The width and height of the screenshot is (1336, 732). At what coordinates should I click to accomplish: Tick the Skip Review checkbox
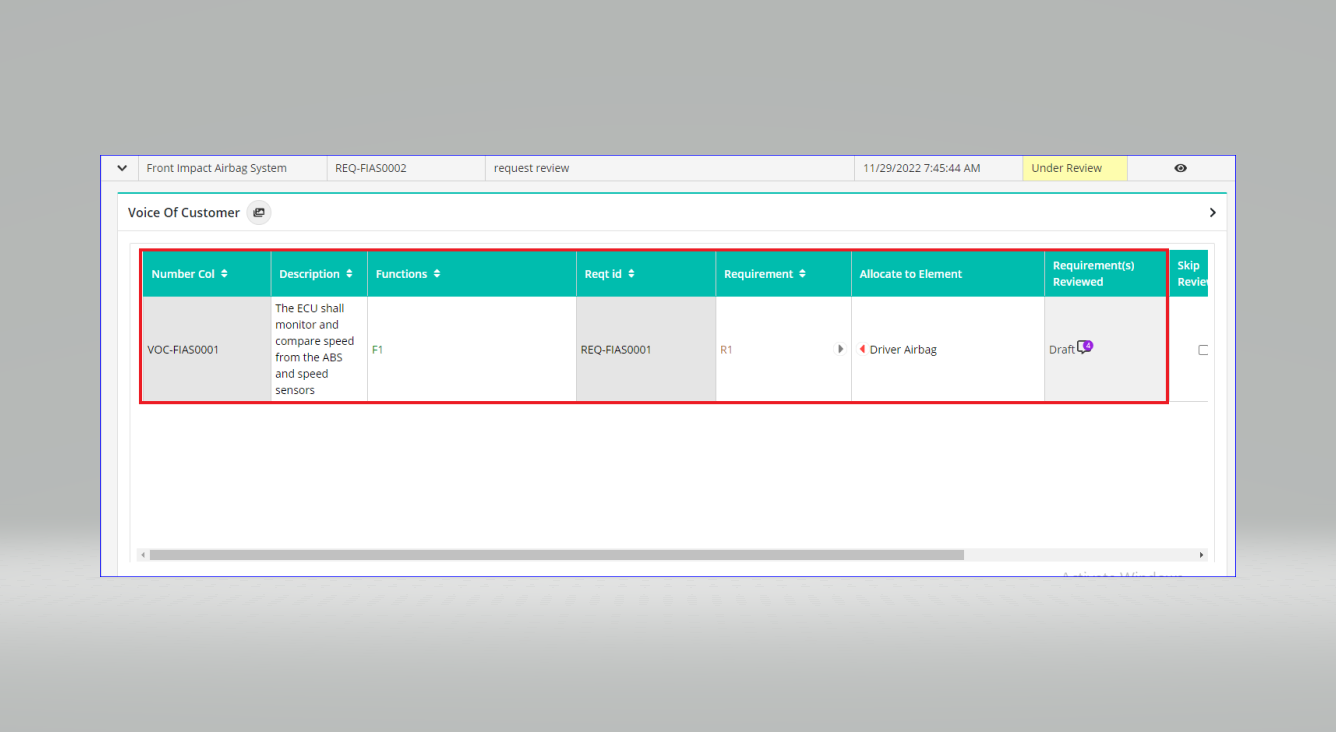(1203, 350)
